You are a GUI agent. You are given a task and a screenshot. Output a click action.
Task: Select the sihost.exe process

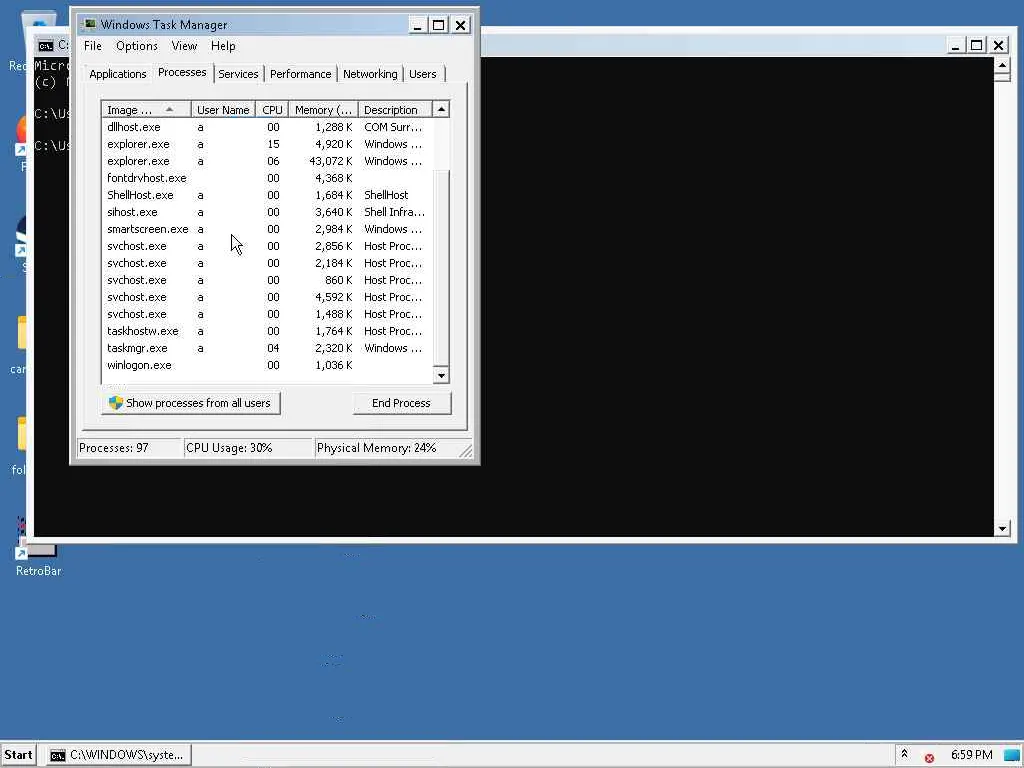coord(267,212)
